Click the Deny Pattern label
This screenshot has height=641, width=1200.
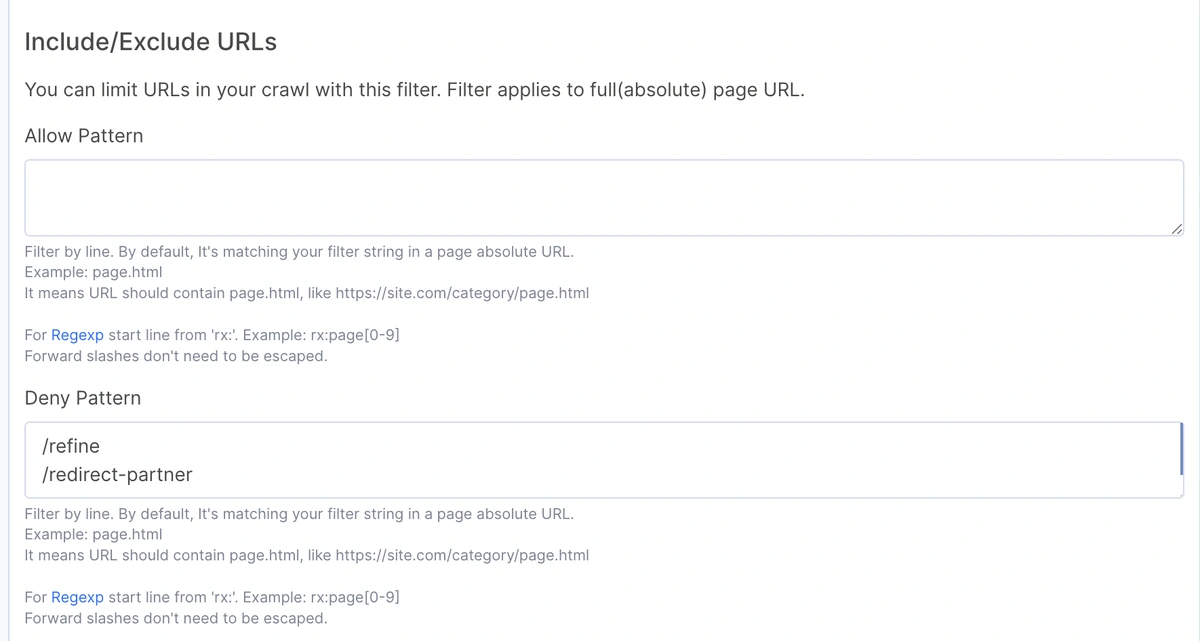point(83,398)
